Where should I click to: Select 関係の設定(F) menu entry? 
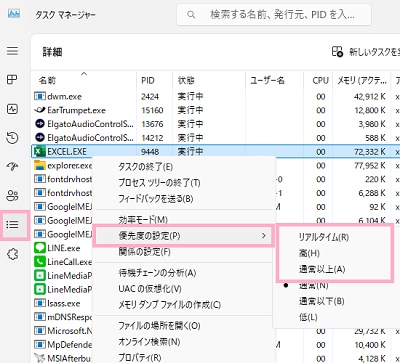click(145, 252)
